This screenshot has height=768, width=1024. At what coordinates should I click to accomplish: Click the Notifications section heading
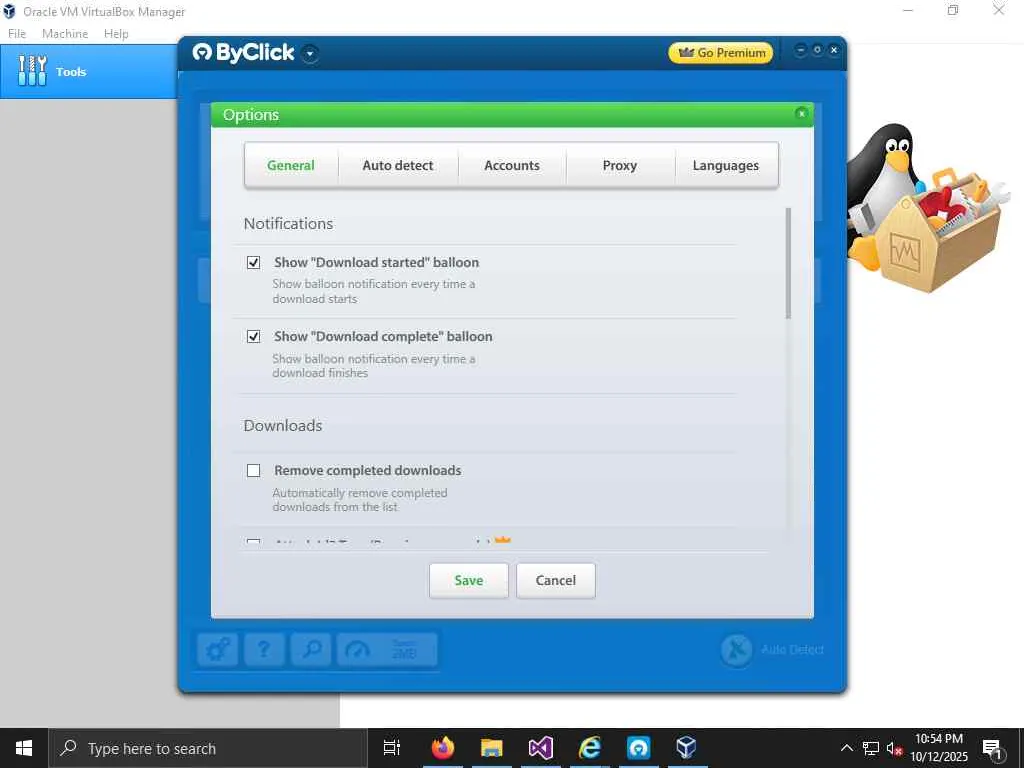[x=288, y=223]
